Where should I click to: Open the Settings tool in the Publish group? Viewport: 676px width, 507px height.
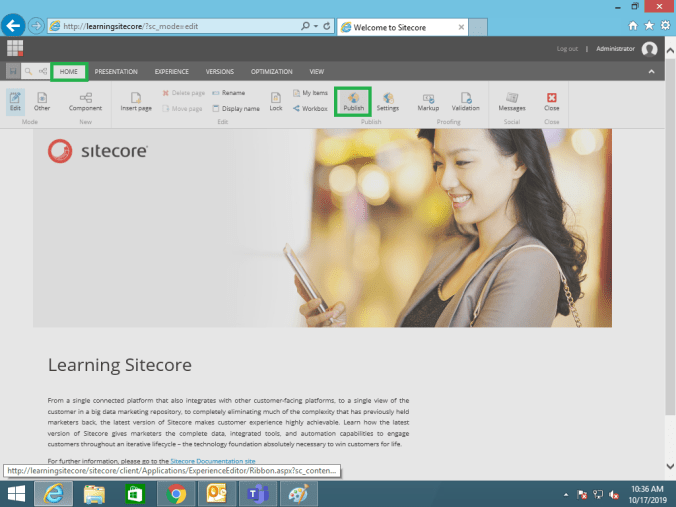pyautogui.click(x=387, y=100)
